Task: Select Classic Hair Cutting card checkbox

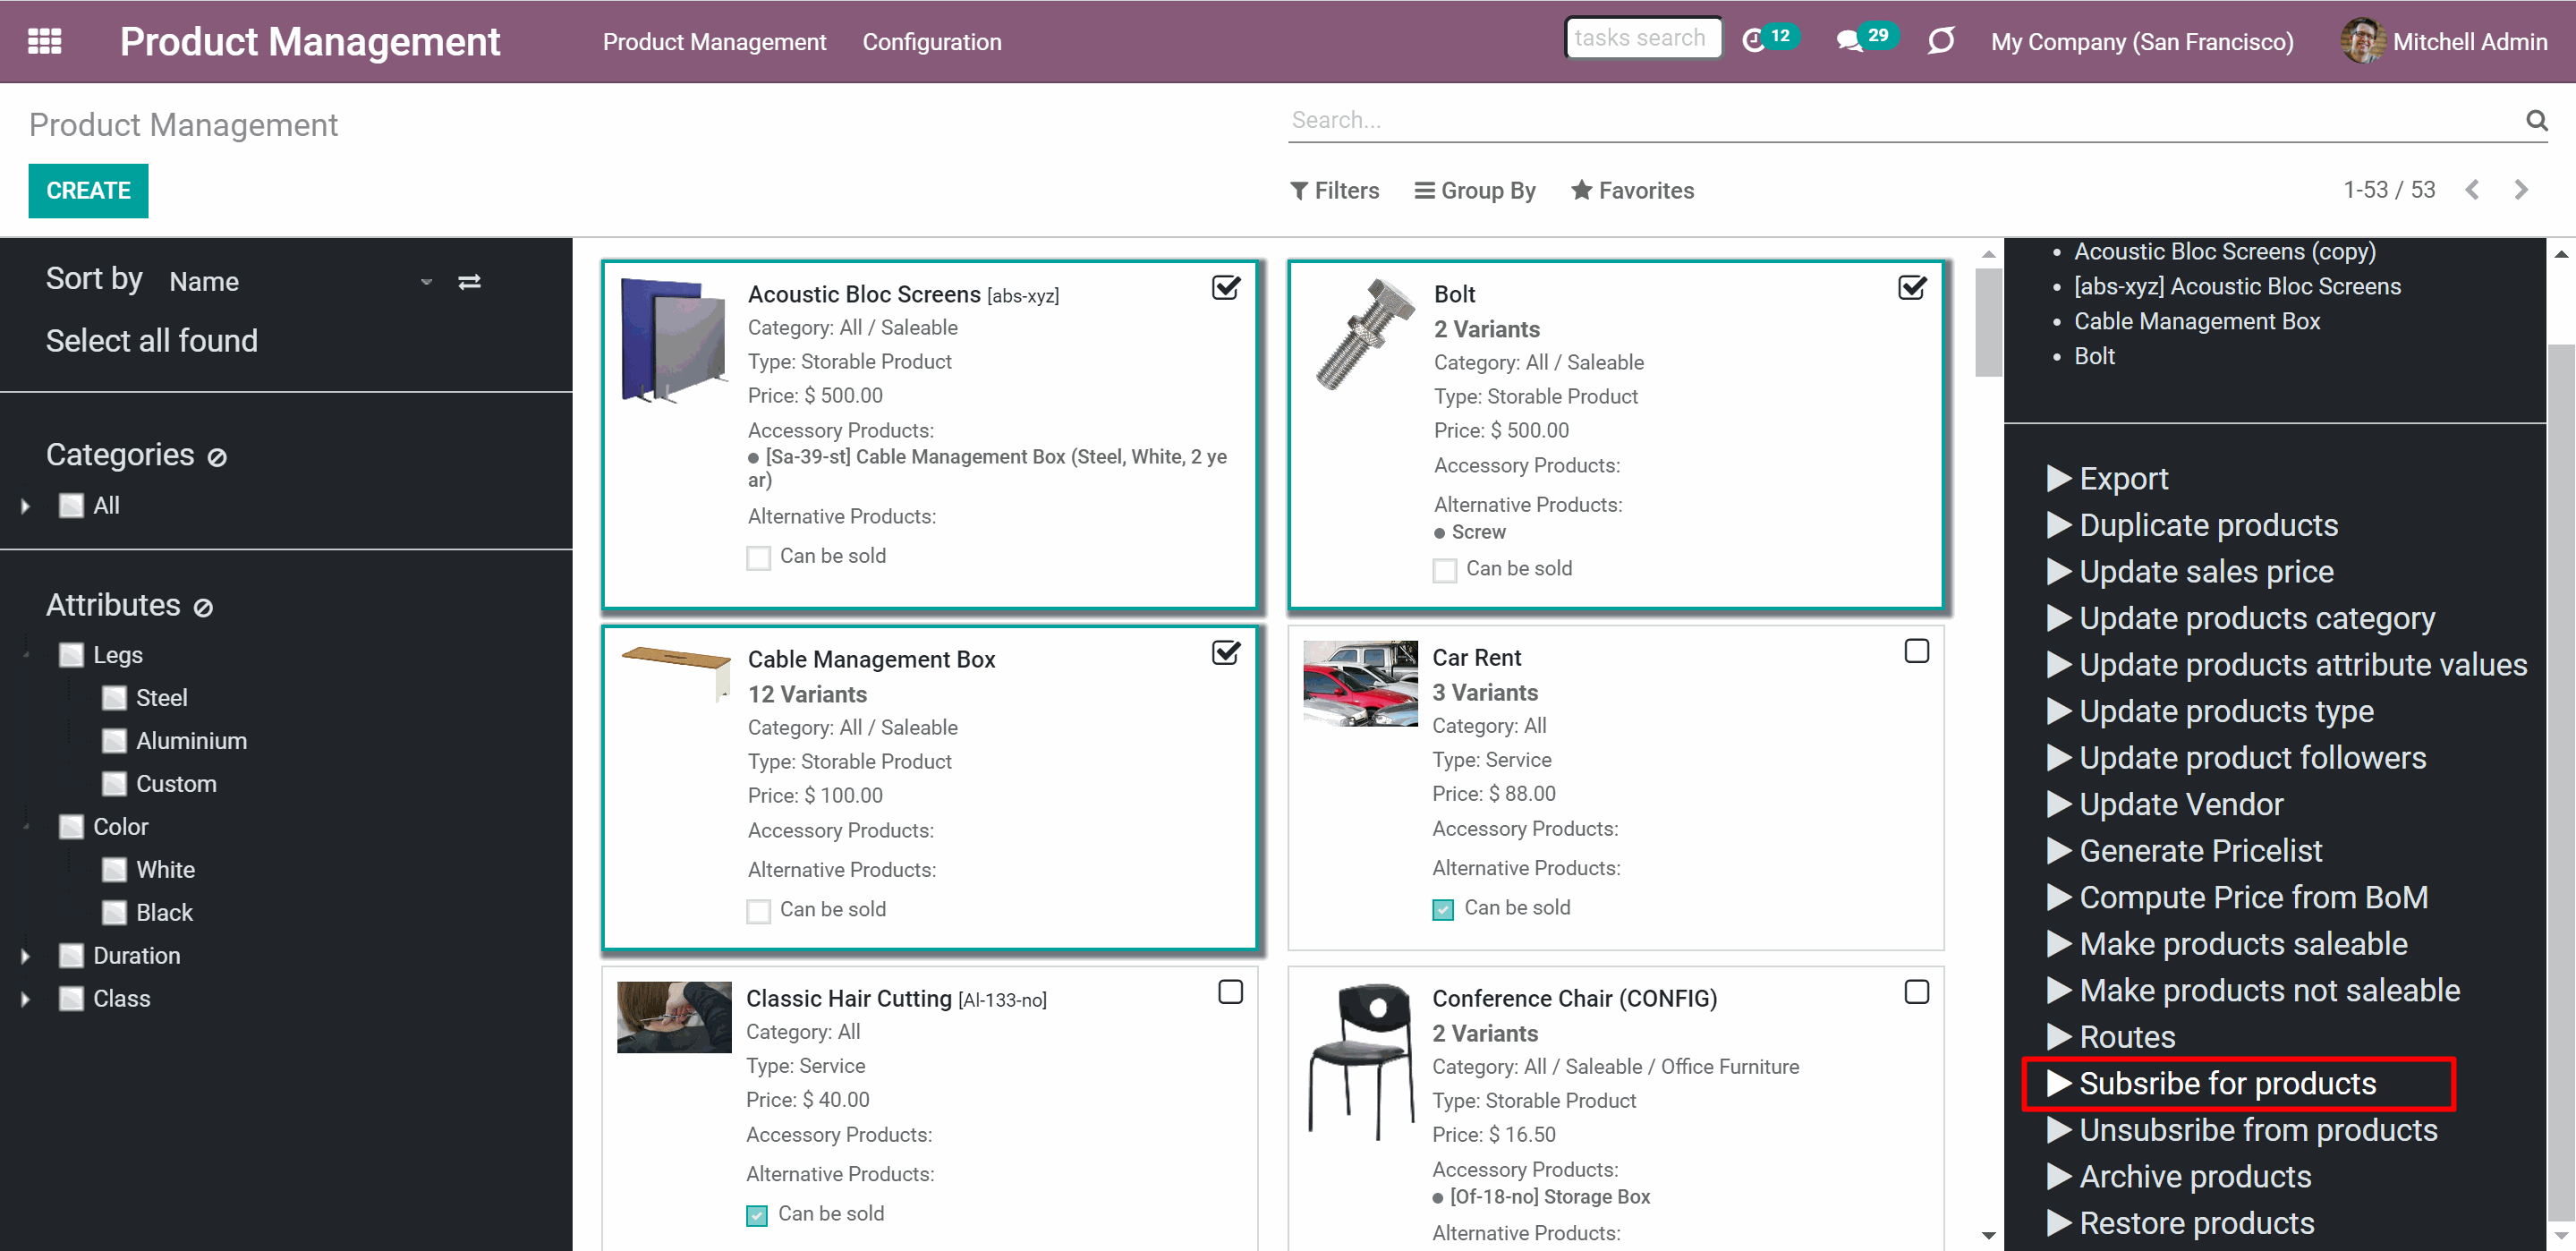Action: coord(1230,992)
